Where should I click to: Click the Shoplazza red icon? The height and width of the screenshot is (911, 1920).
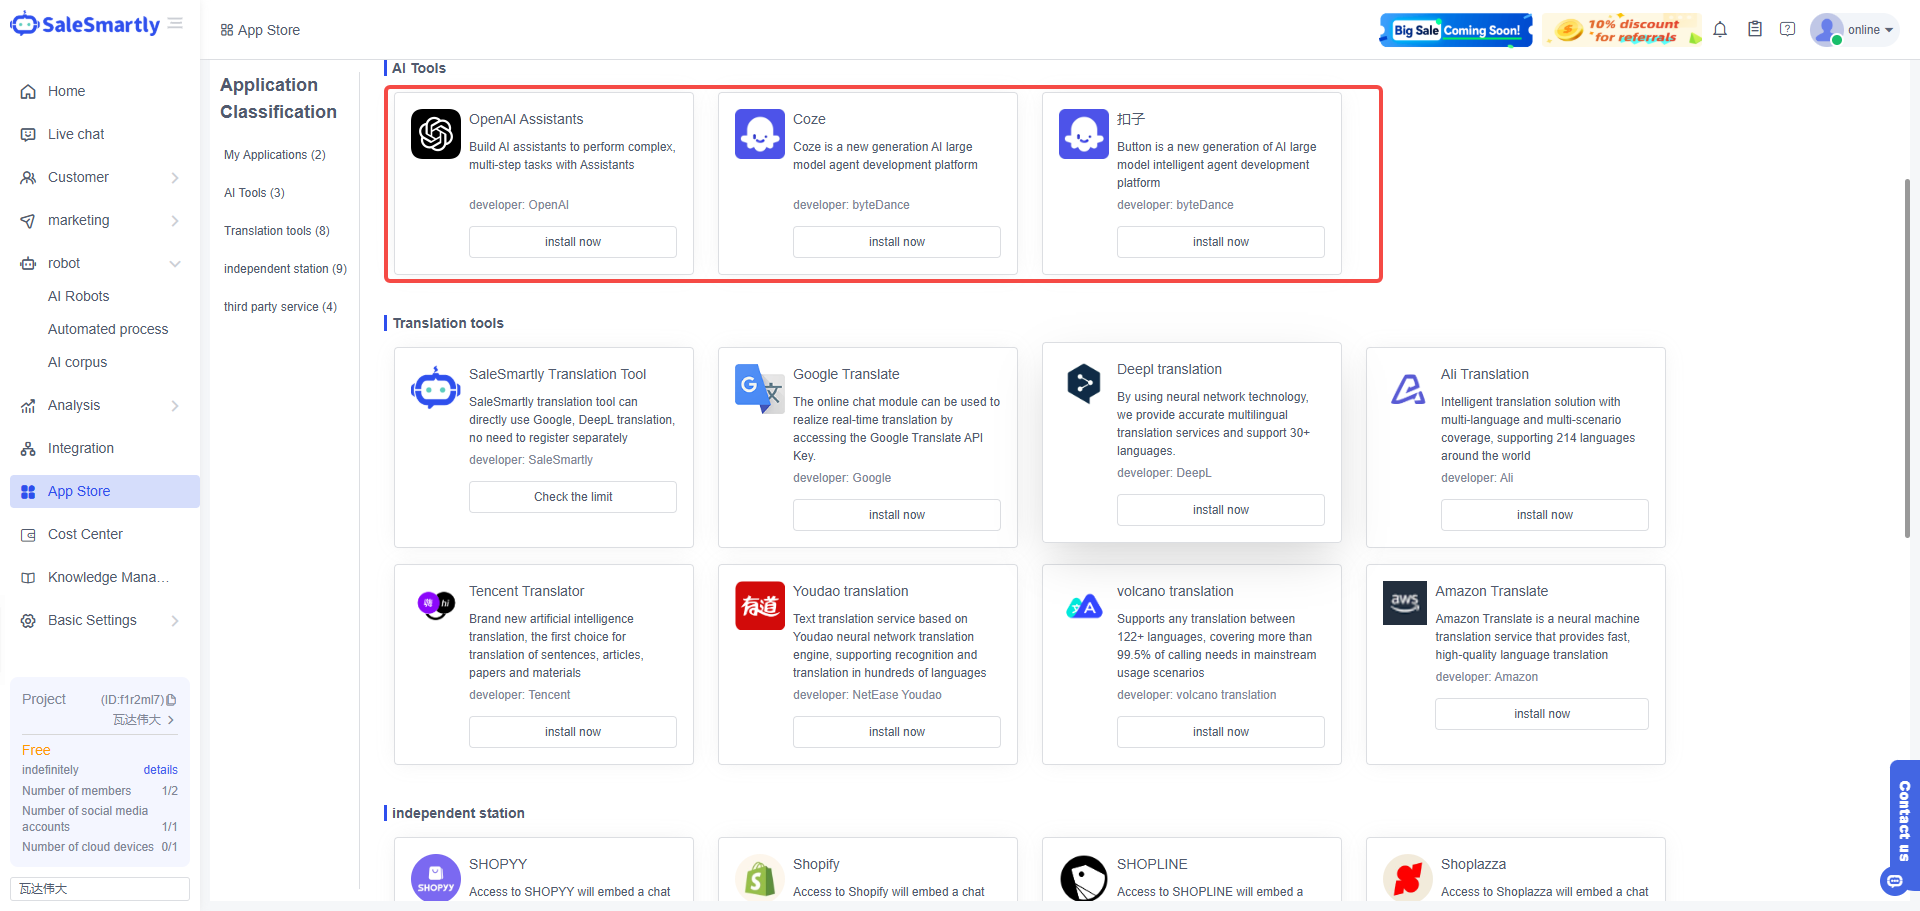pos(1408,878)
